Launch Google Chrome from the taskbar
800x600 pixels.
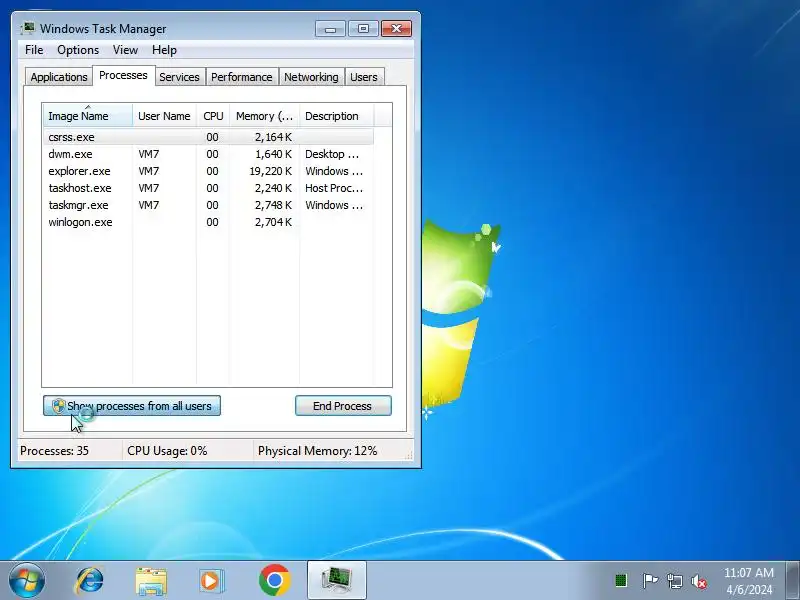[274, 580]
